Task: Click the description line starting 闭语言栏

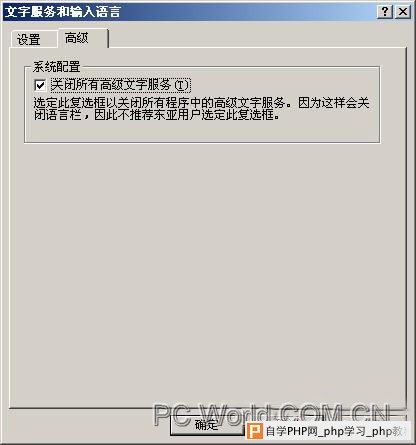Action: tap(157, 115)
